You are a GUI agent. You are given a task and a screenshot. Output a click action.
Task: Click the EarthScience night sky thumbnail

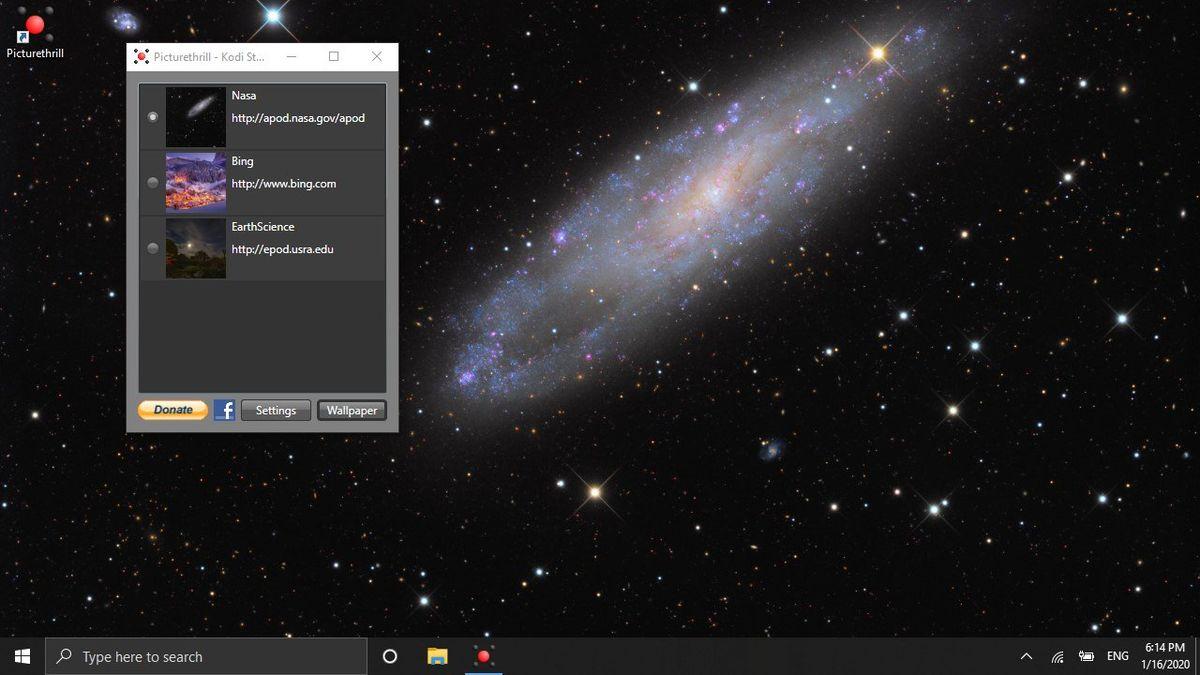tap(196, 248)
